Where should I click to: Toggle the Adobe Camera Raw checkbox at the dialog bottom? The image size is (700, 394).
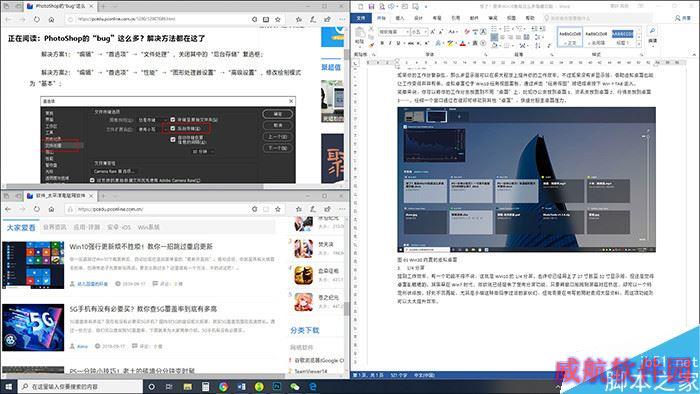(92, 180)
